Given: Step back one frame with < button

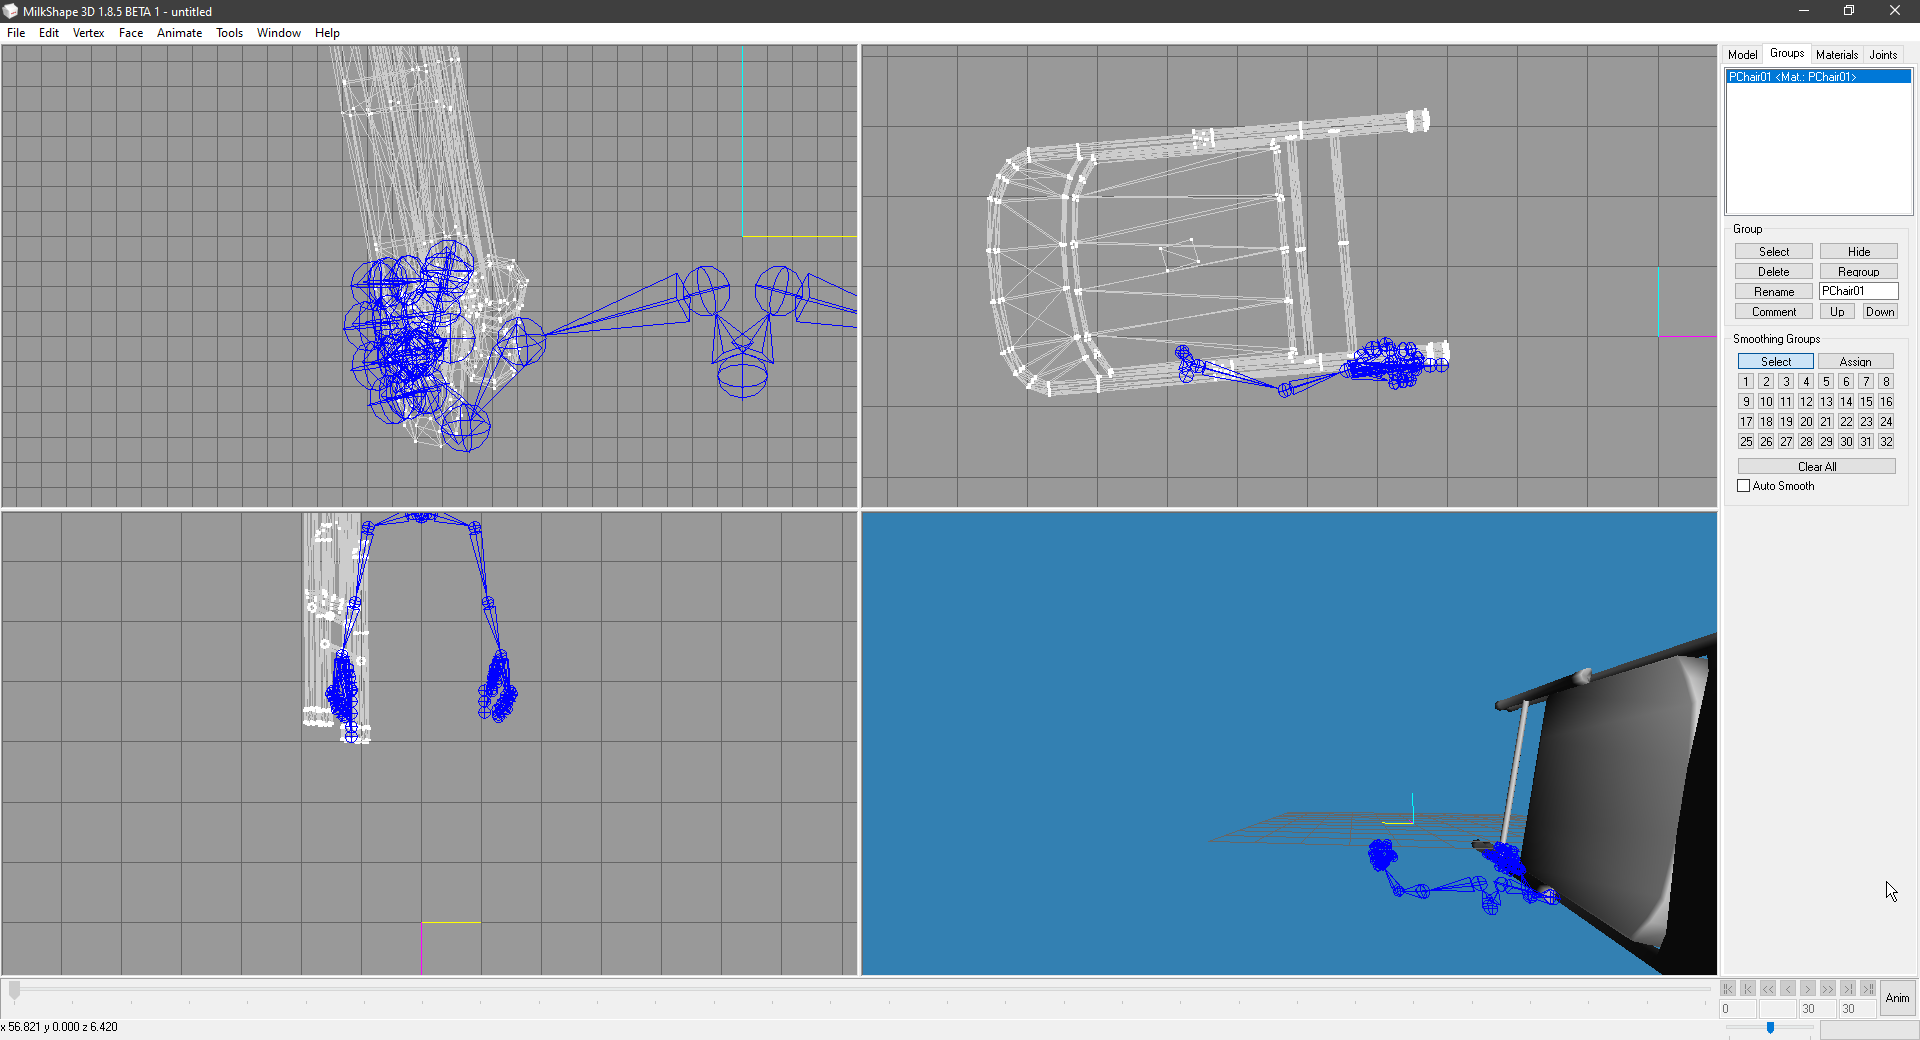Looking at the screenshot, I should 1788,989.
